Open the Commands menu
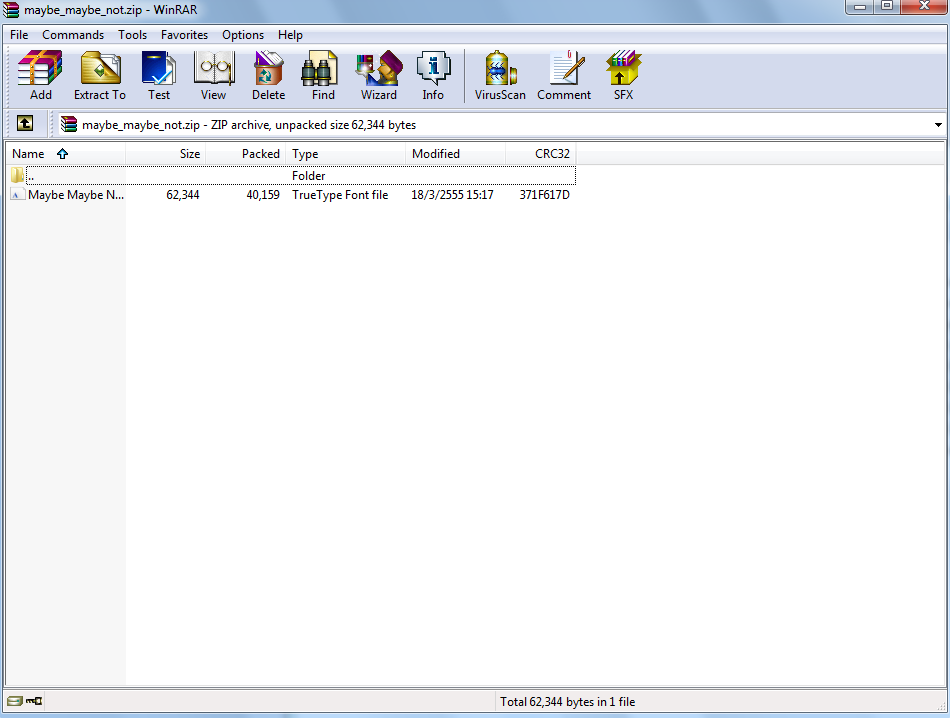The height and width of the screenshot is (718, 950). (x=73, y=35)
